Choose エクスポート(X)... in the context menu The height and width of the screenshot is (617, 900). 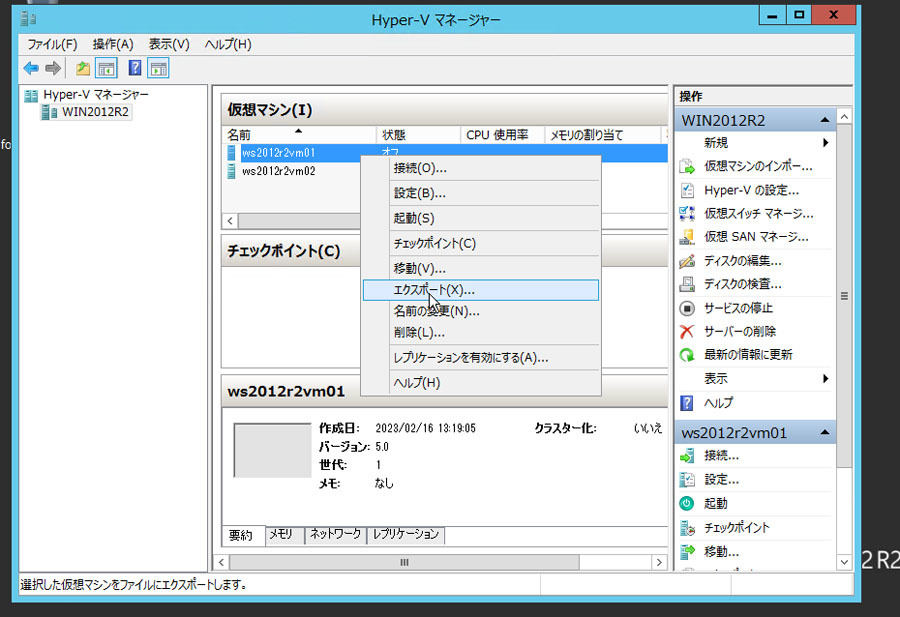point(481,290)
